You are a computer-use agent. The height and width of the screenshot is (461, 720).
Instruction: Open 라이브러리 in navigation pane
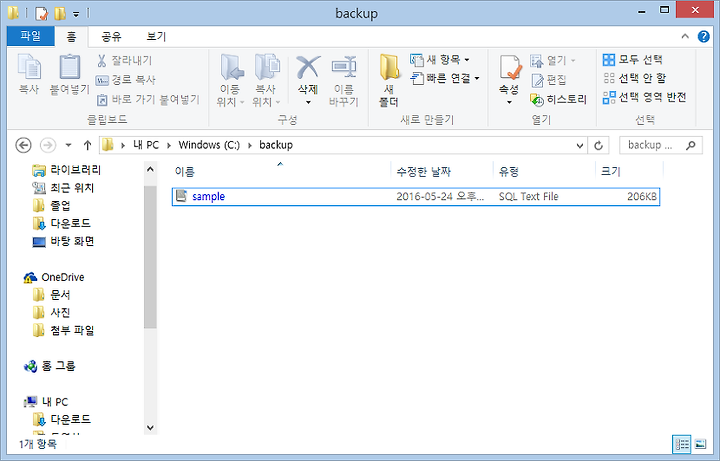[67, 170]
